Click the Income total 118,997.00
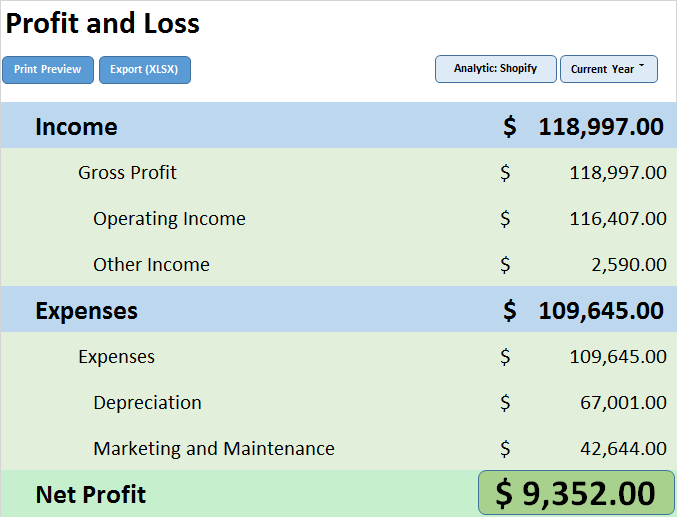This screenshot has height=517, width=677. 601,127
